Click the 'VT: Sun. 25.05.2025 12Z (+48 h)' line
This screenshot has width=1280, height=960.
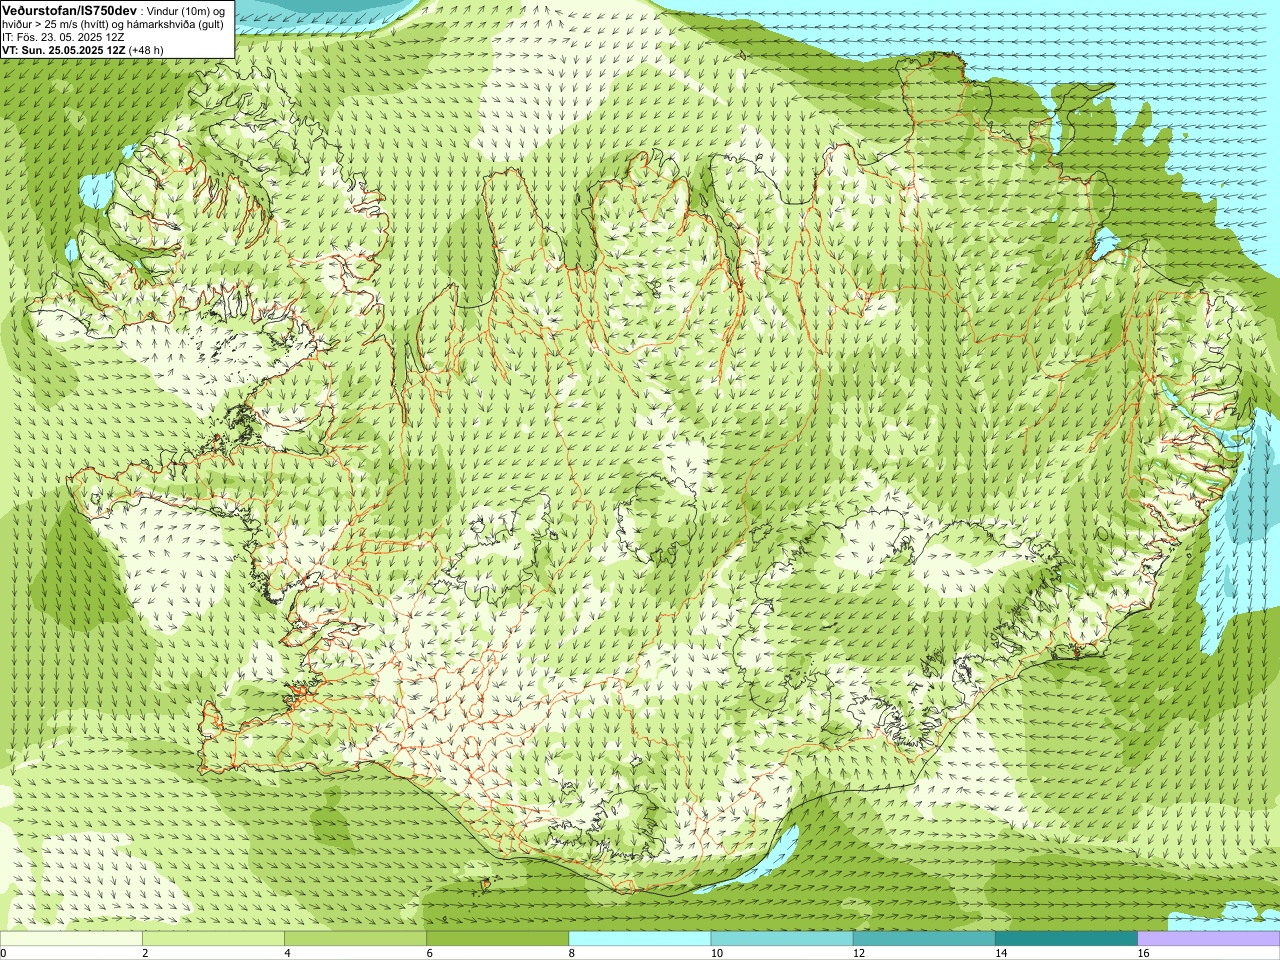pos(83,50)
